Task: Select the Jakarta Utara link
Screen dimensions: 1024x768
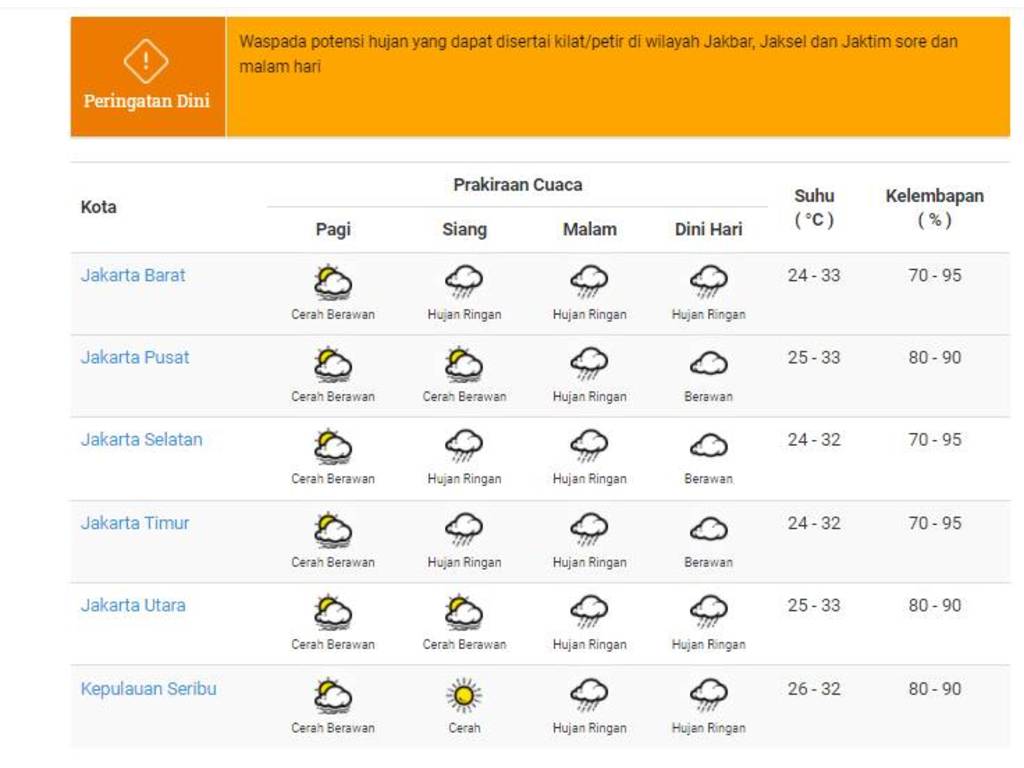Action: (x=133, y=605)
